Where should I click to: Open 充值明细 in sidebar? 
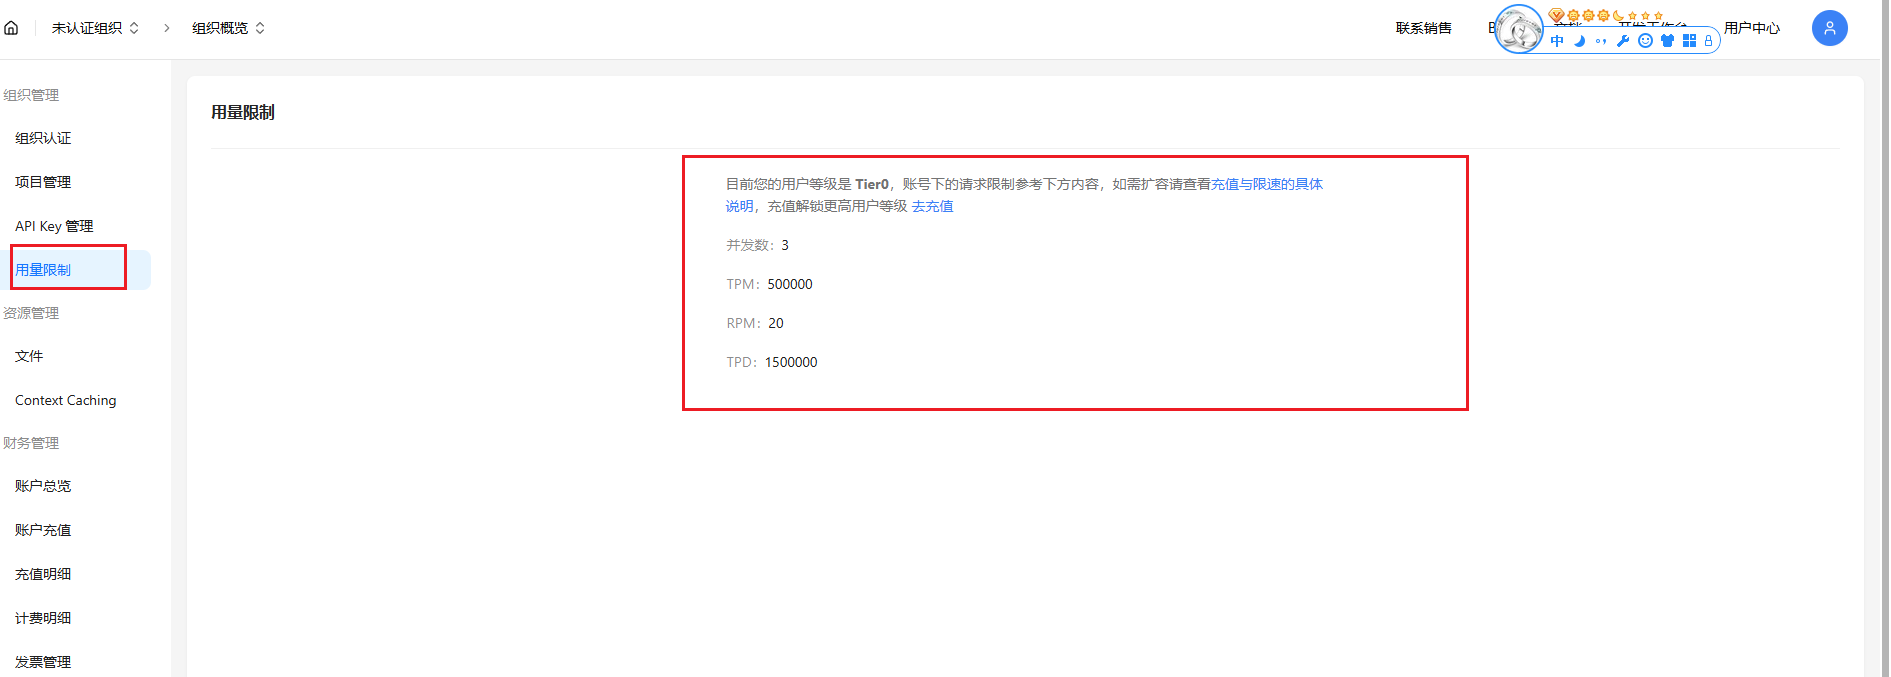(43, 574)
